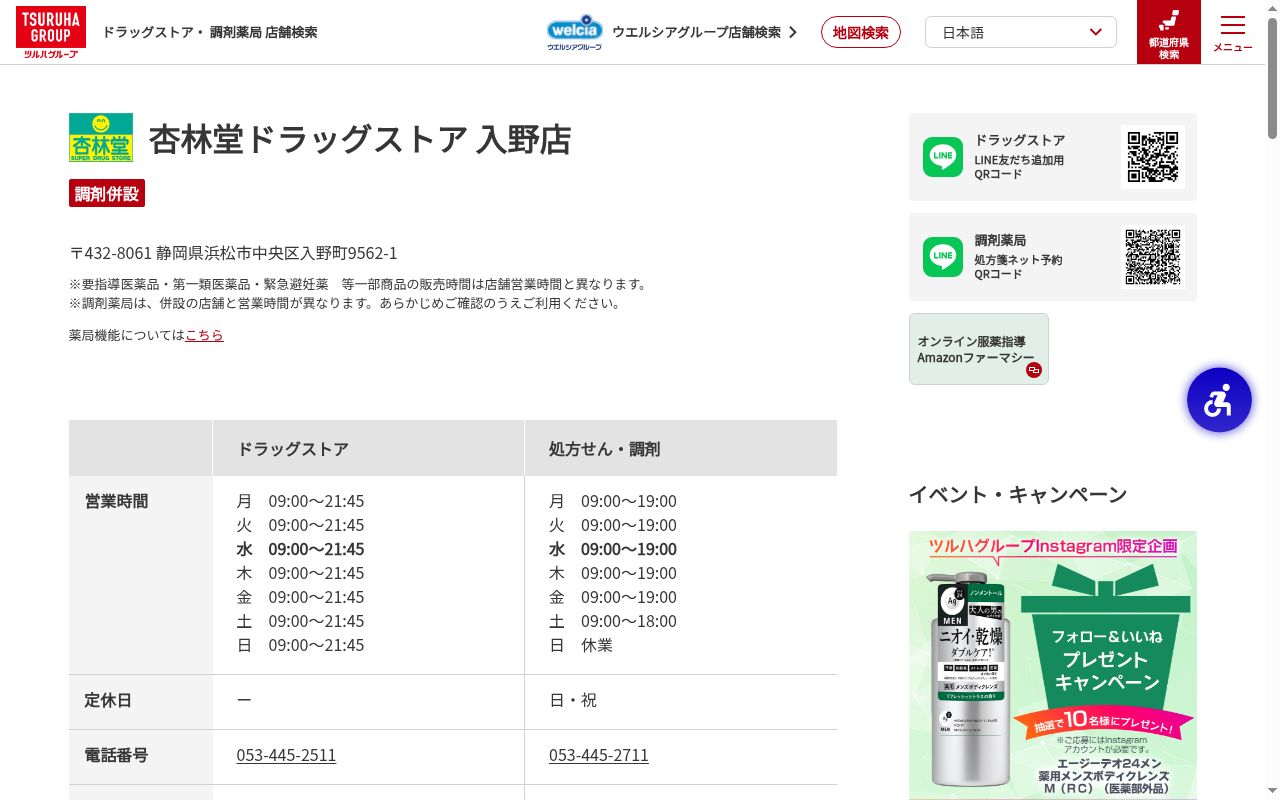Click the Welcia group logo

click(x=574, y=32)
